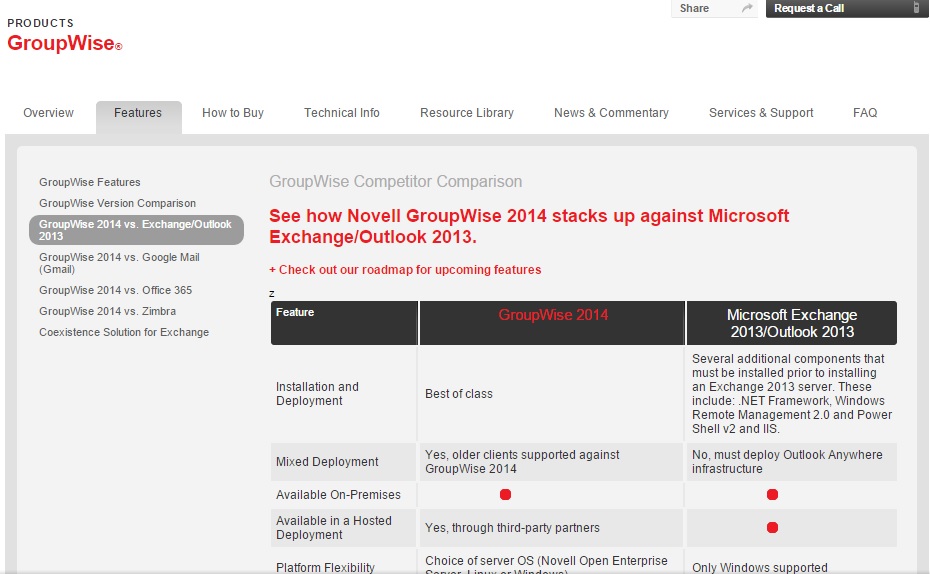Click the Share arrow icon
The width and height of the screenshot is (930, 574).
pos(746,9)
